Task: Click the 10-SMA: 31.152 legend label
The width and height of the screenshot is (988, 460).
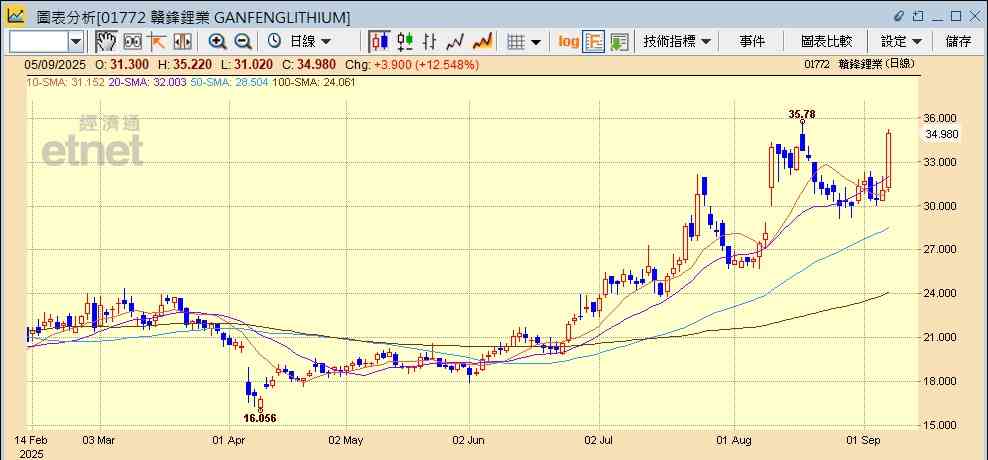Action: point(65,82)
